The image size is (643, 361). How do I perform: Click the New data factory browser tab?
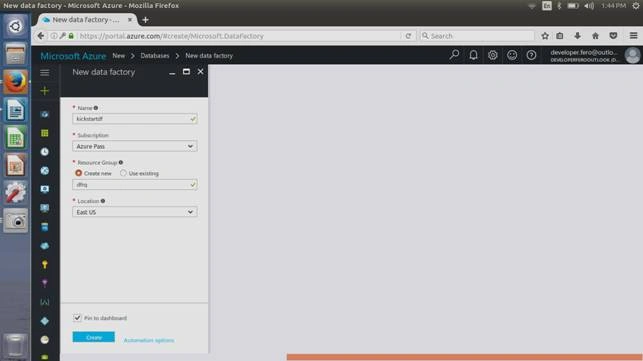(87, 20)
